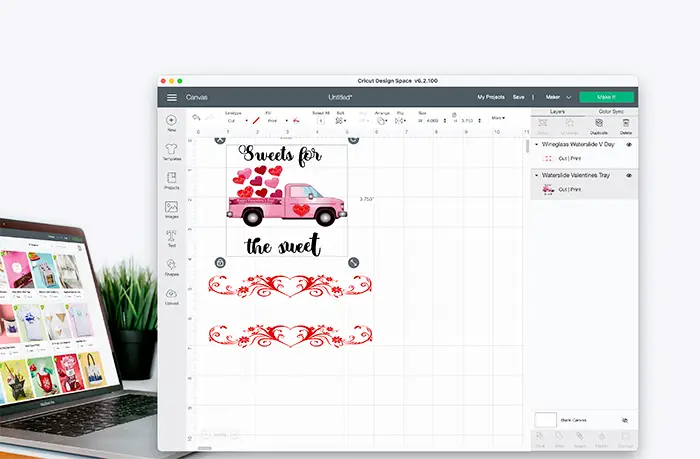The image size is (700, 459).
Task: Toggle Blank Canvas visibility
Action: click(x=625, y=420)
